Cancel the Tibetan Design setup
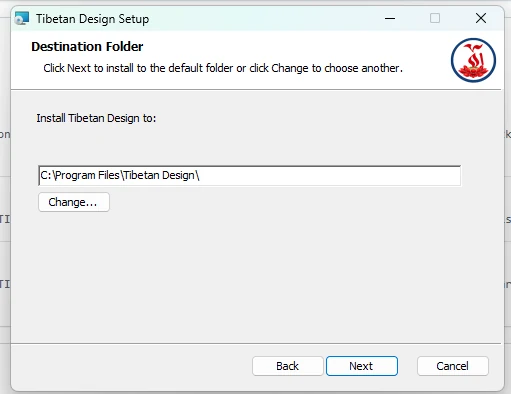This screenshot has height=394, width=511. coord(453,366)
